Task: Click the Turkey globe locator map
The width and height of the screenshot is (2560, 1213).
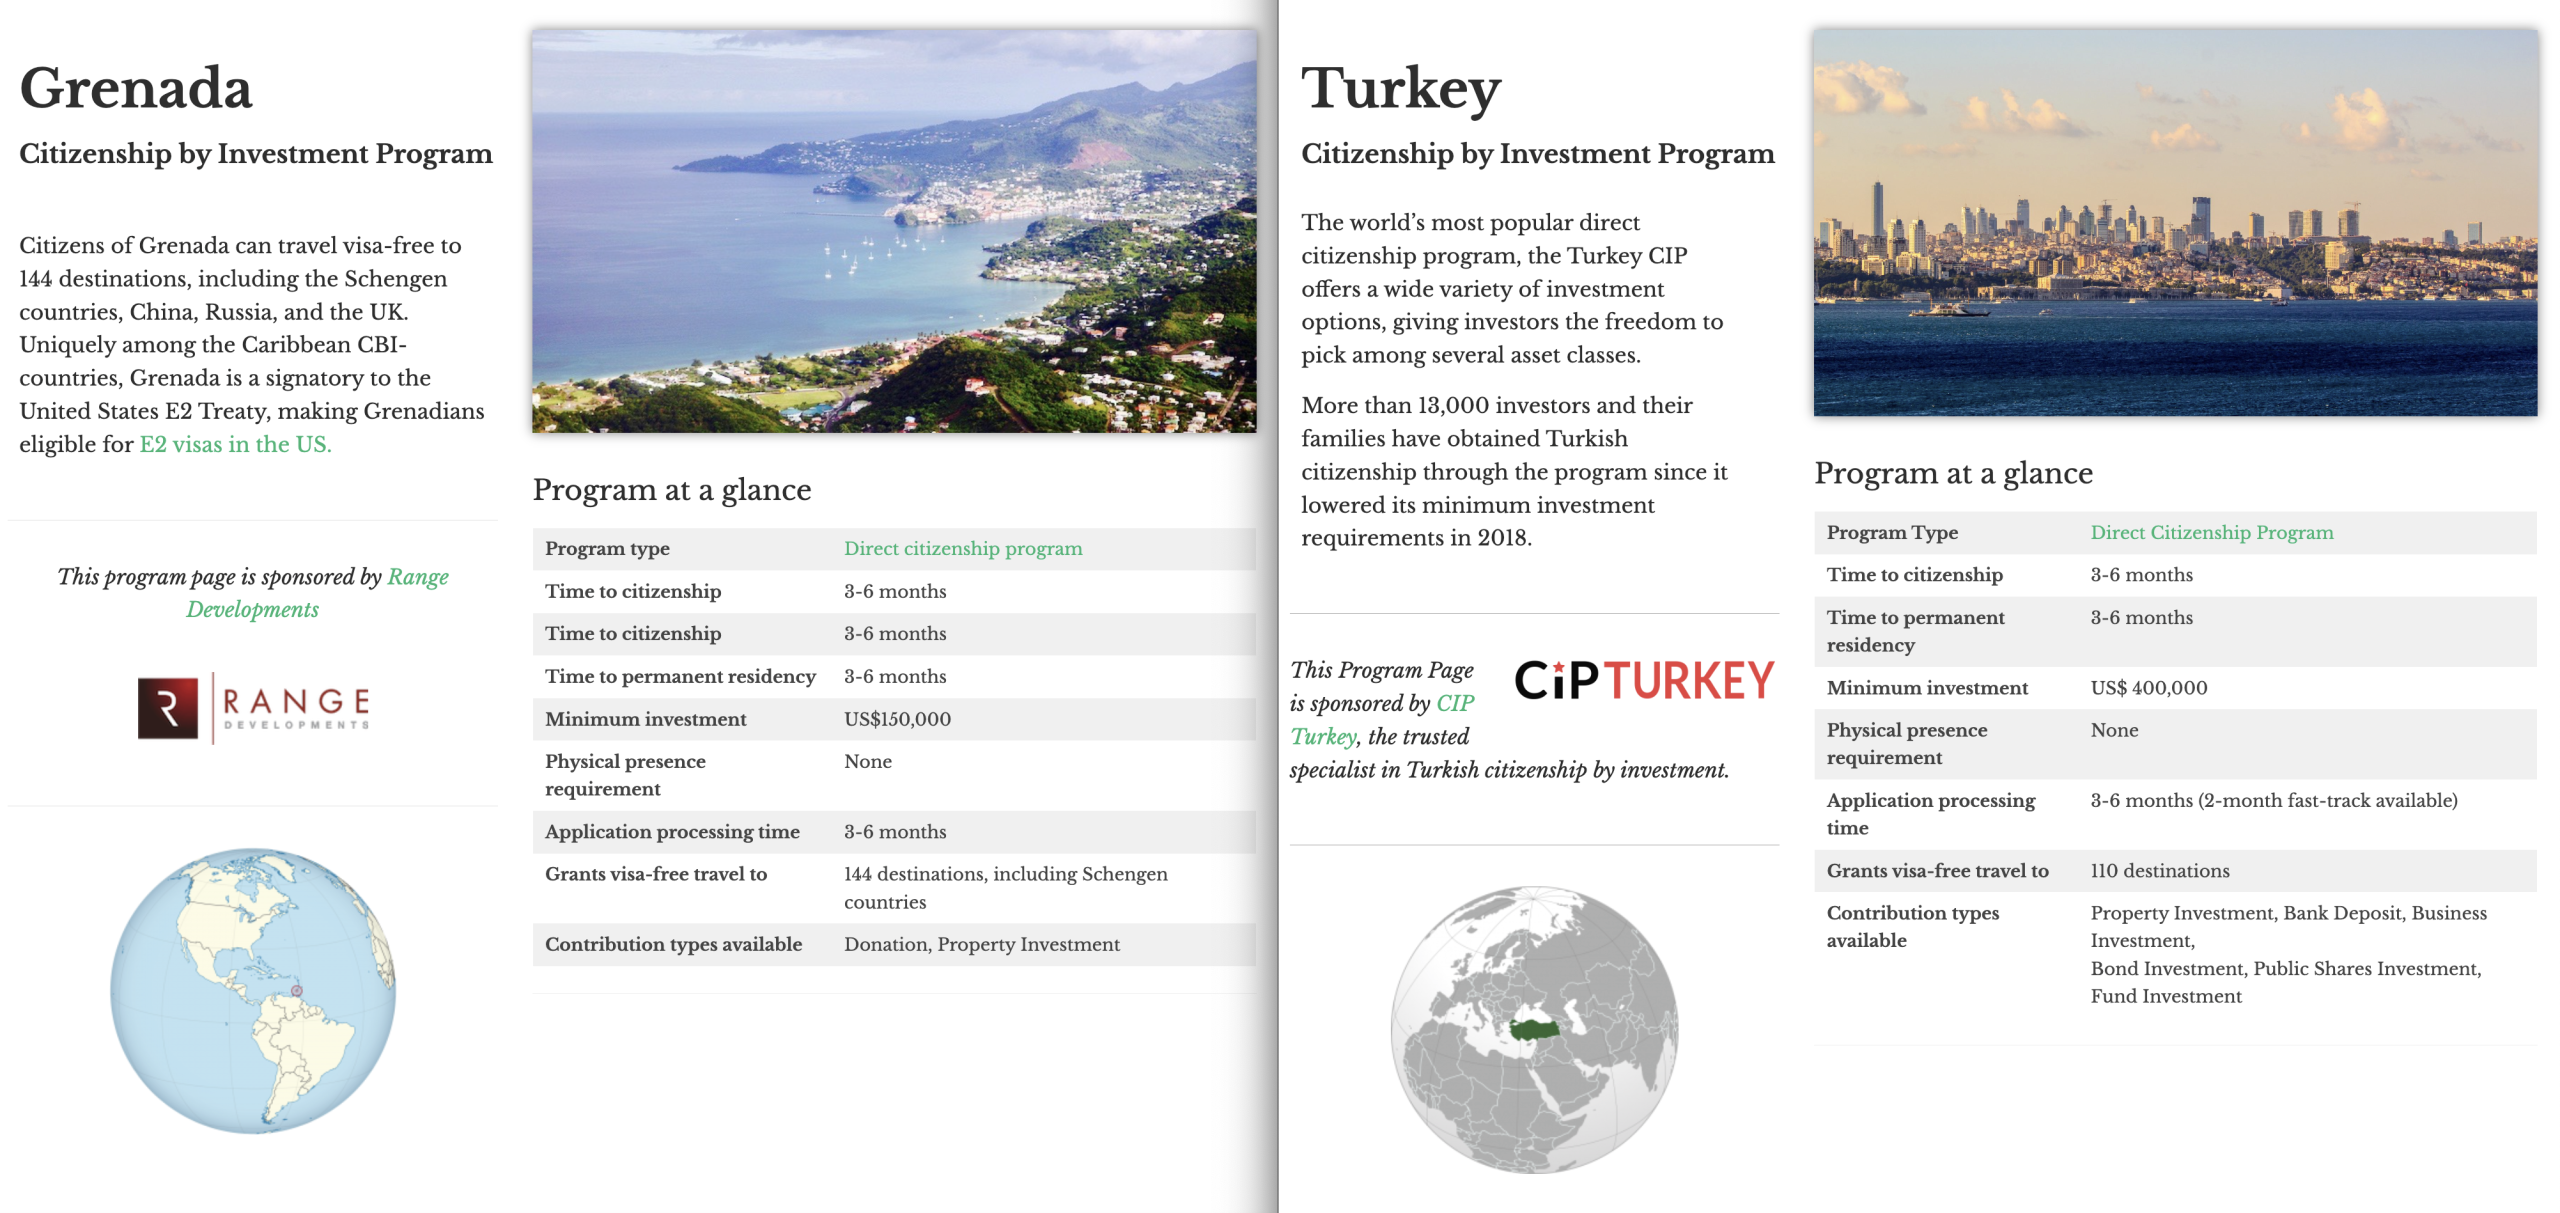Action: (1534, 1028)
